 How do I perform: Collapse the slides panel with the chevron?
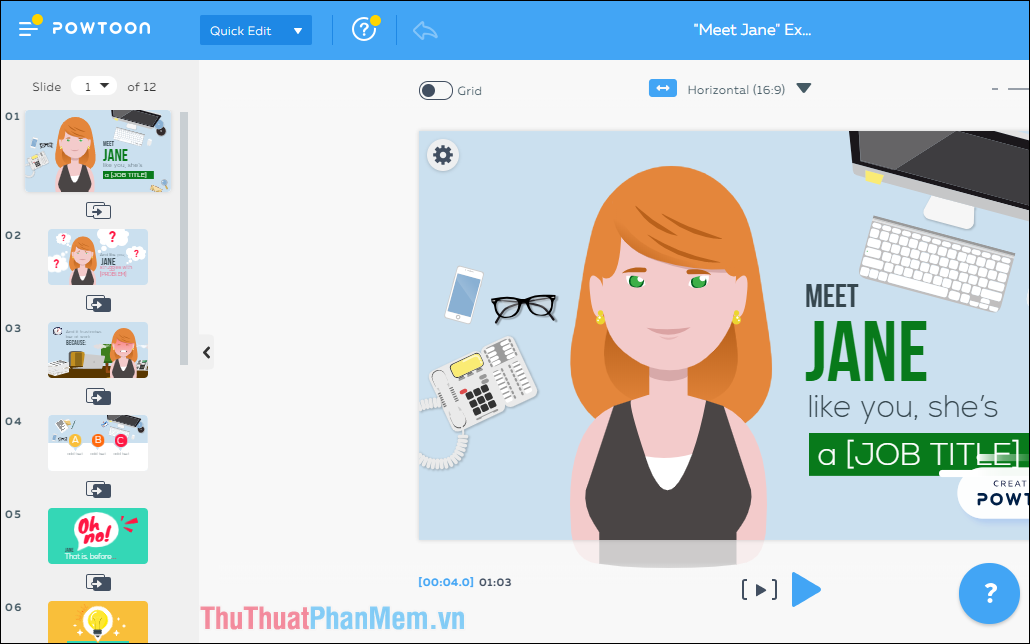point(206,352)
